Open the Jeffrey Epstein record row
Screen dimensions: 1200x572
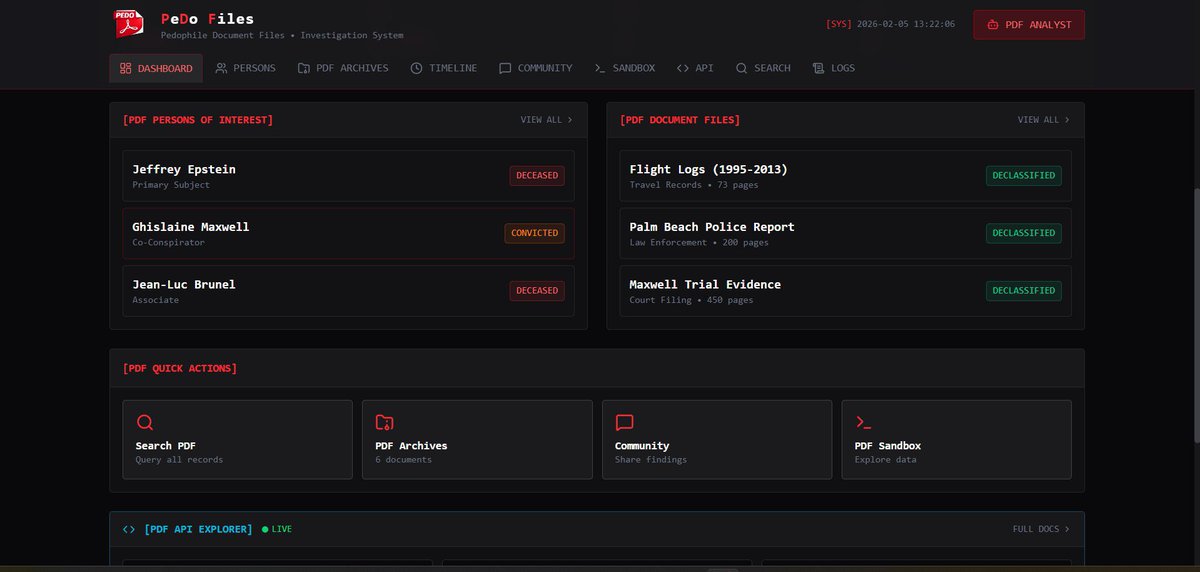click(x=349, y=176)
